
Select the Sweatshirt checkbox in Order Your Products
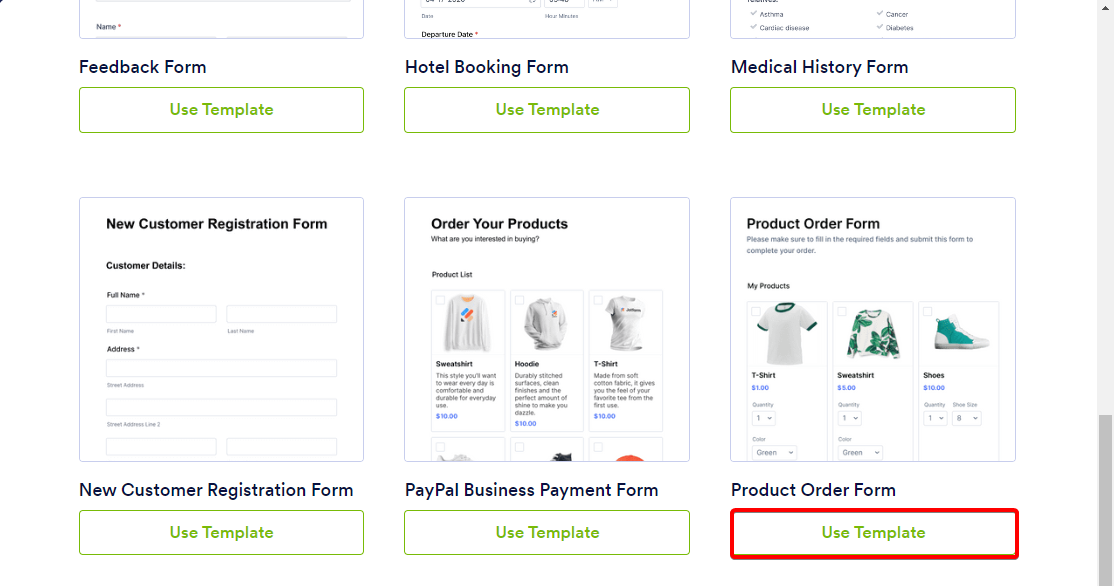click(x=440, y=300)
